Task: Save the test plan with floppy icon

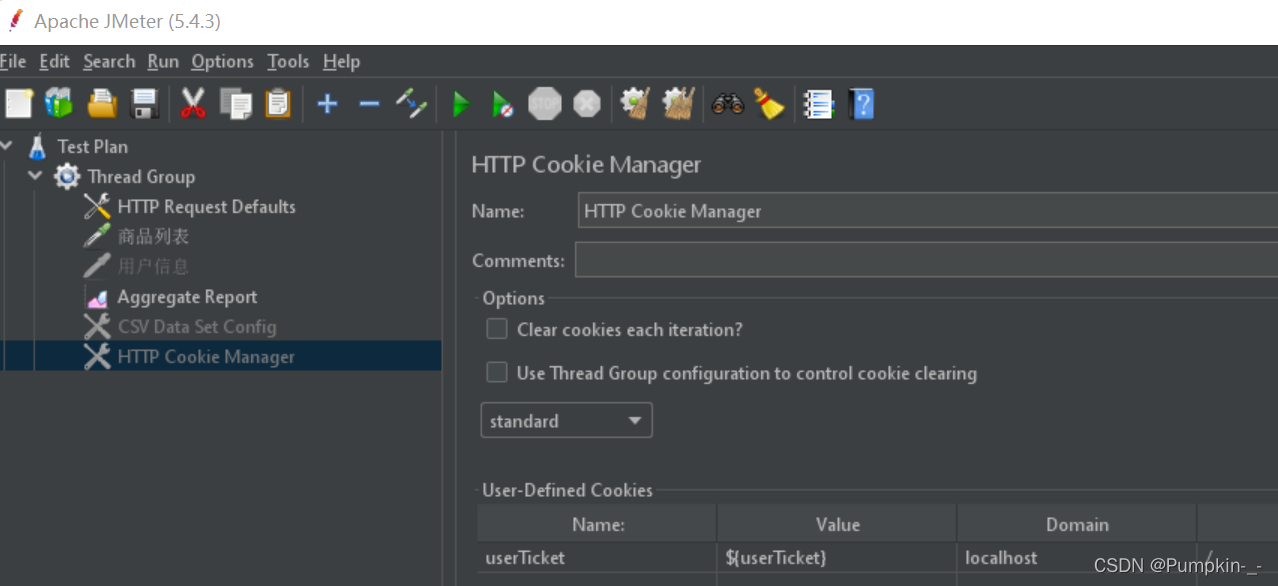Action: click(x=145, y=103)
